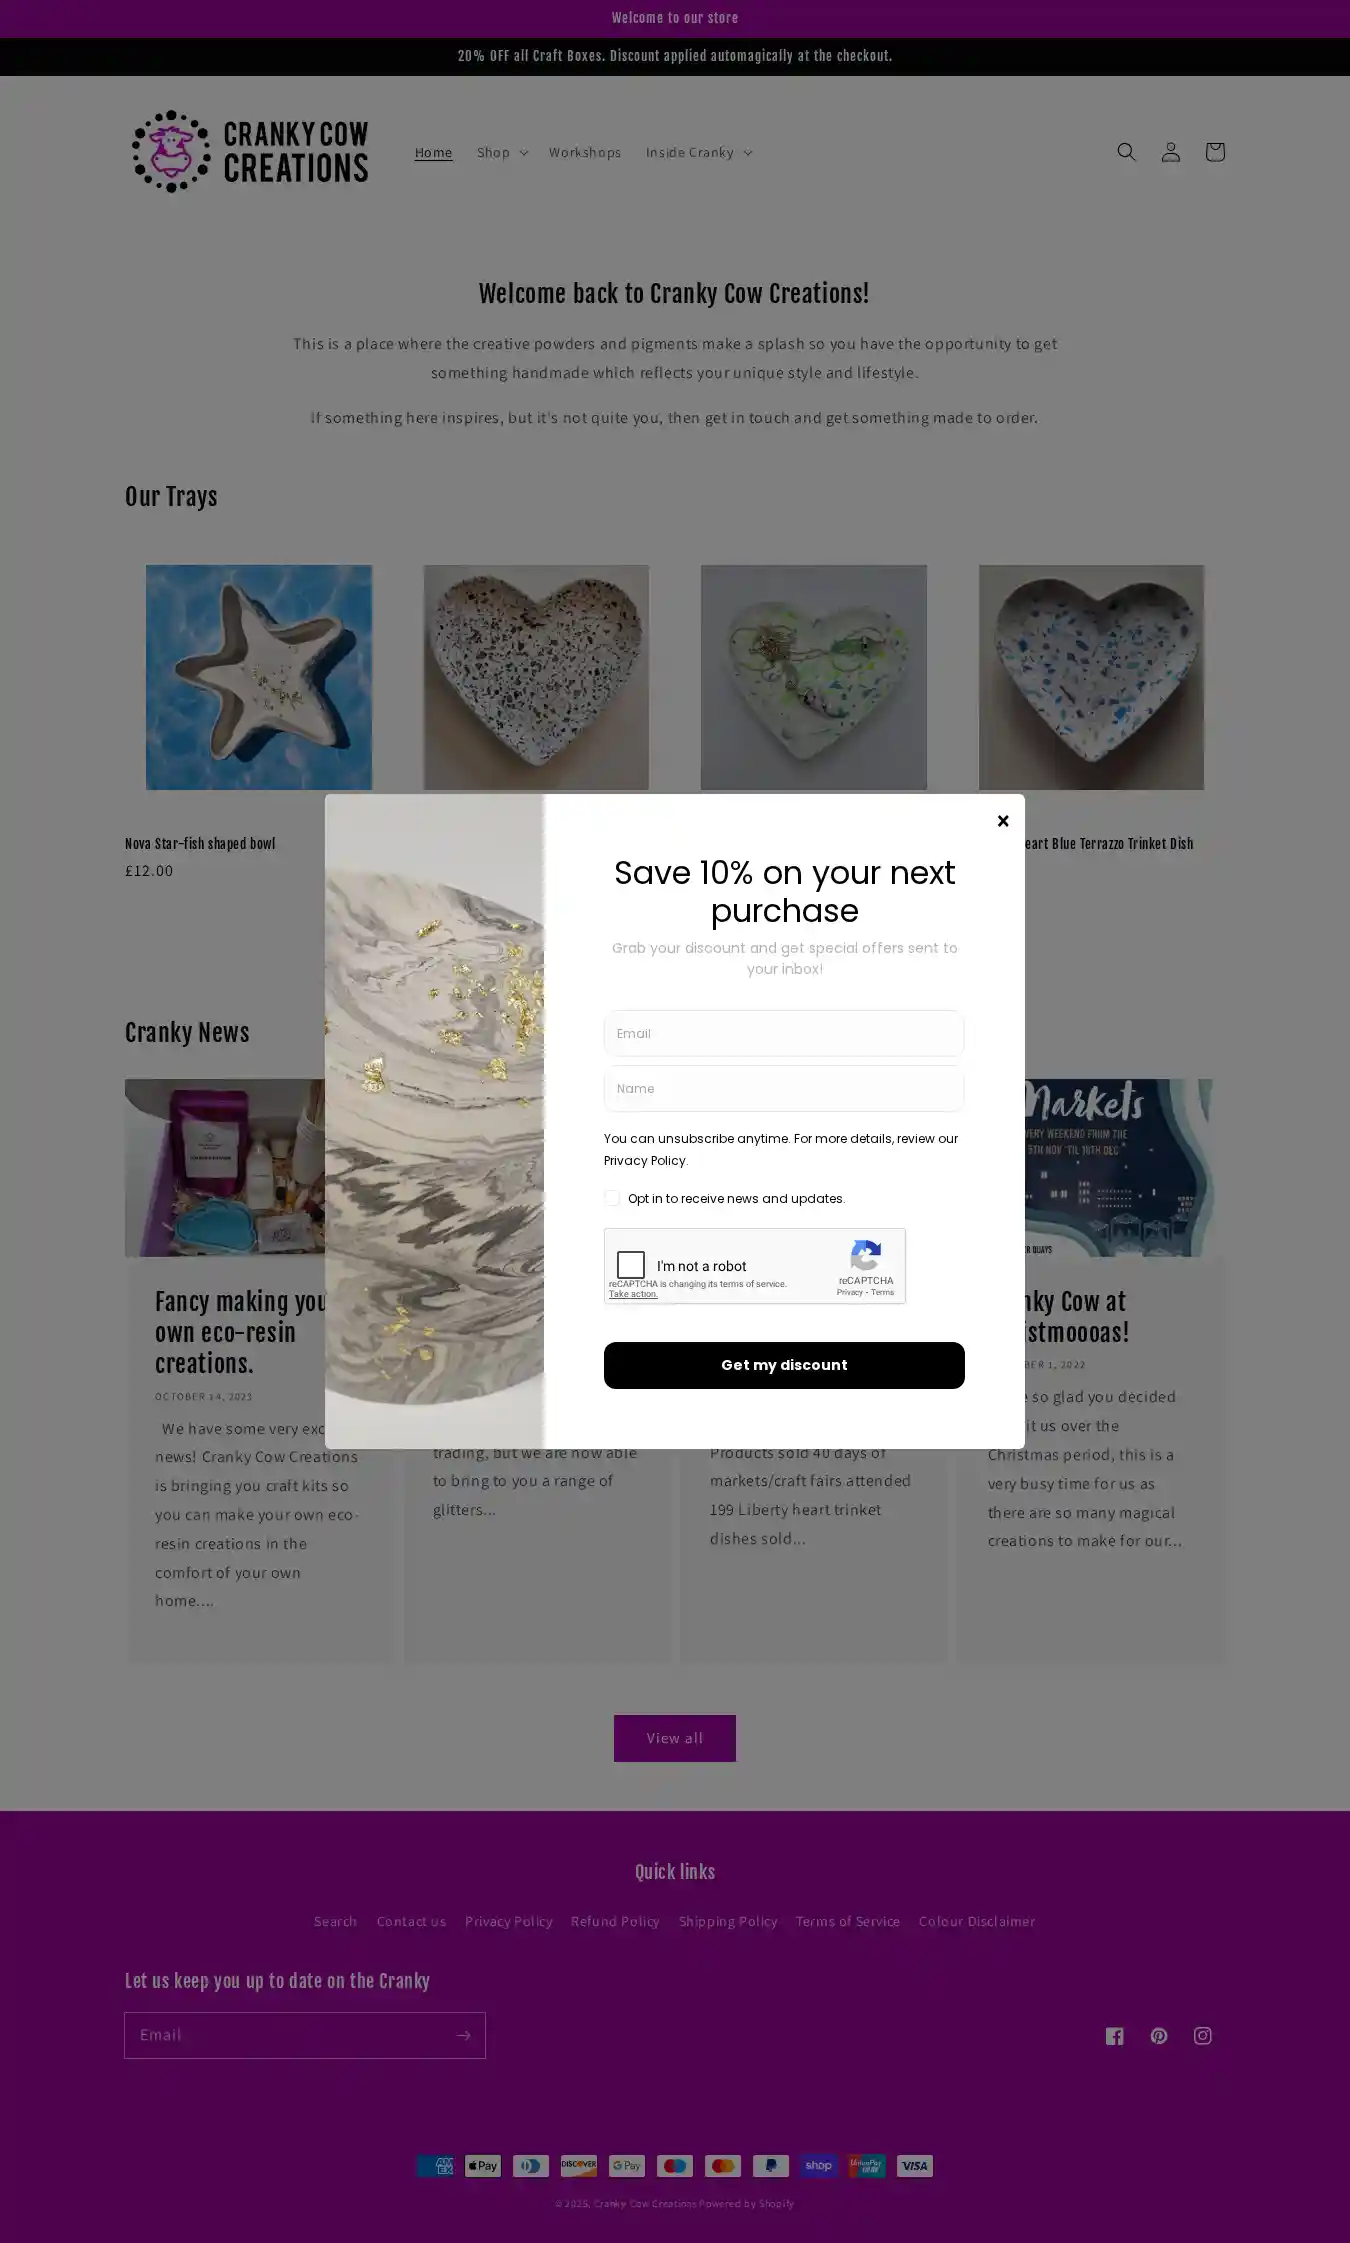Click the View all news button

pos(675,1738)
